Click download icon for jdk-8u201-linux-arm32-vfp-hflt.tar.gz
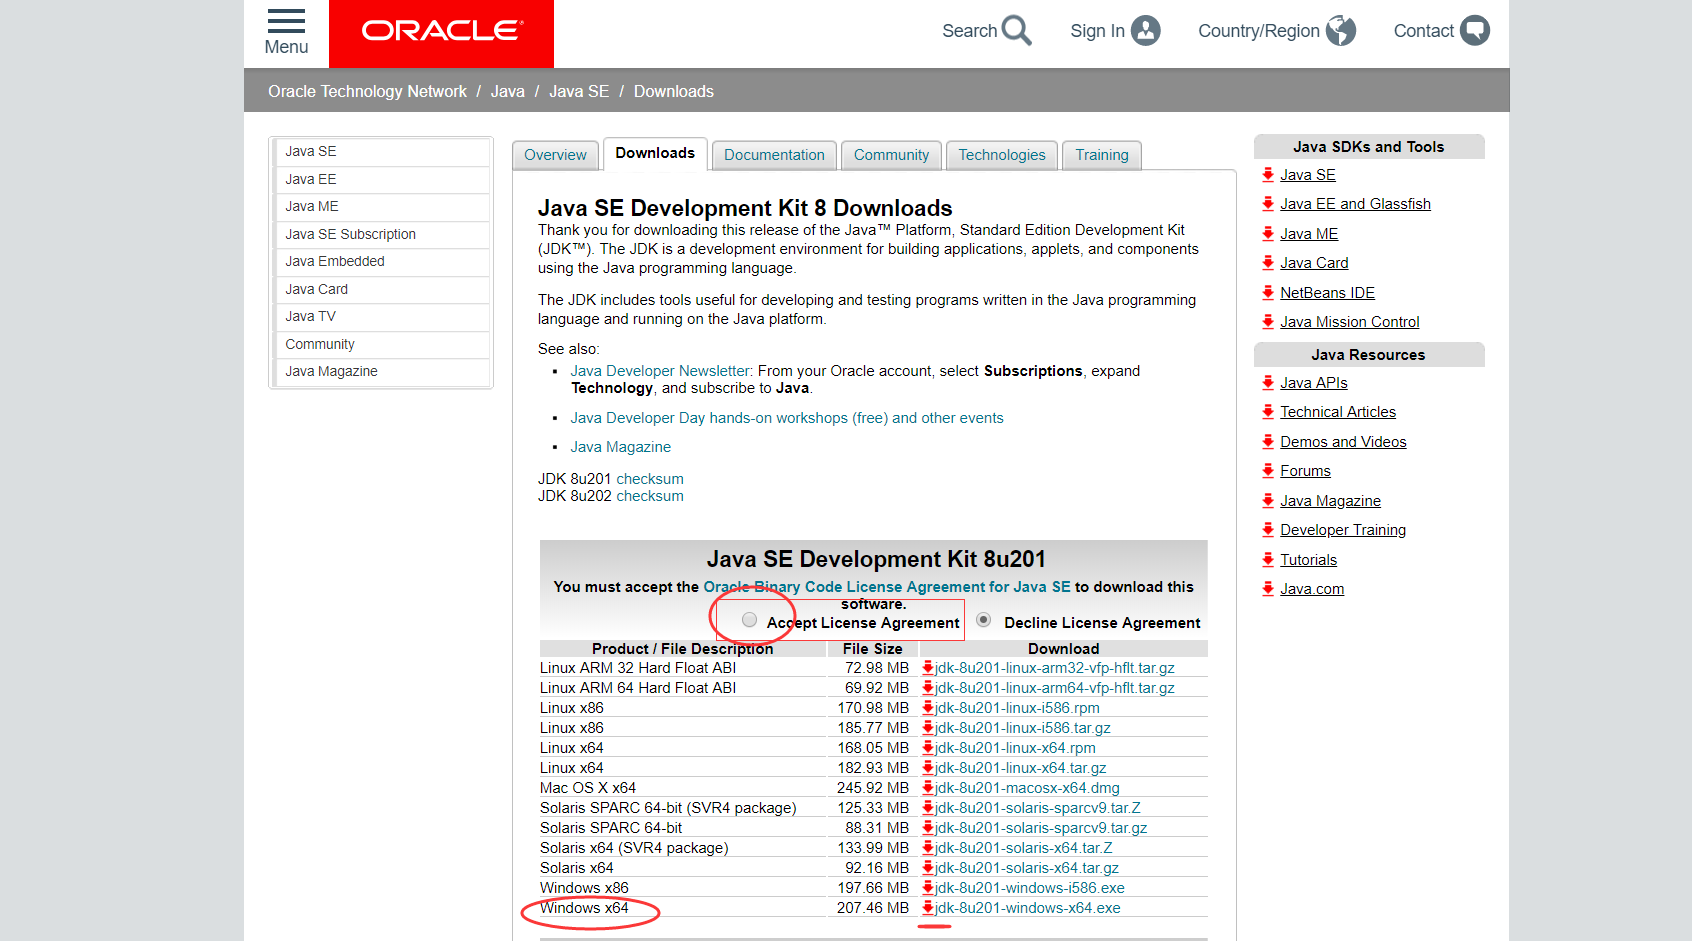The image size is (1692, 941). tap(928, 667)
